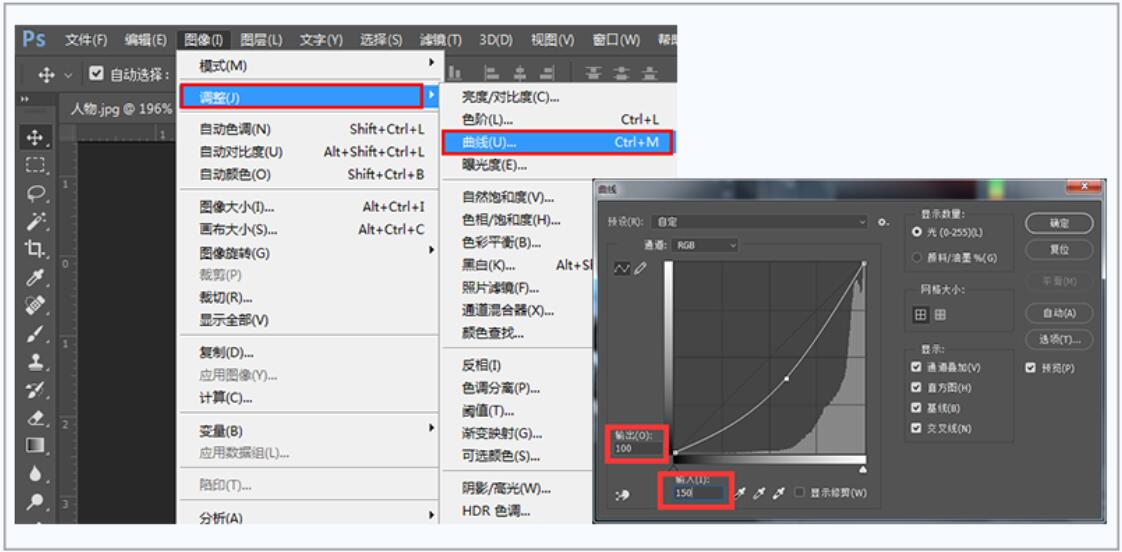Screen dimensions: 1122x552
Task: Collapse the toolbox with double-arrow icon
Action: (x=26, y=99)
